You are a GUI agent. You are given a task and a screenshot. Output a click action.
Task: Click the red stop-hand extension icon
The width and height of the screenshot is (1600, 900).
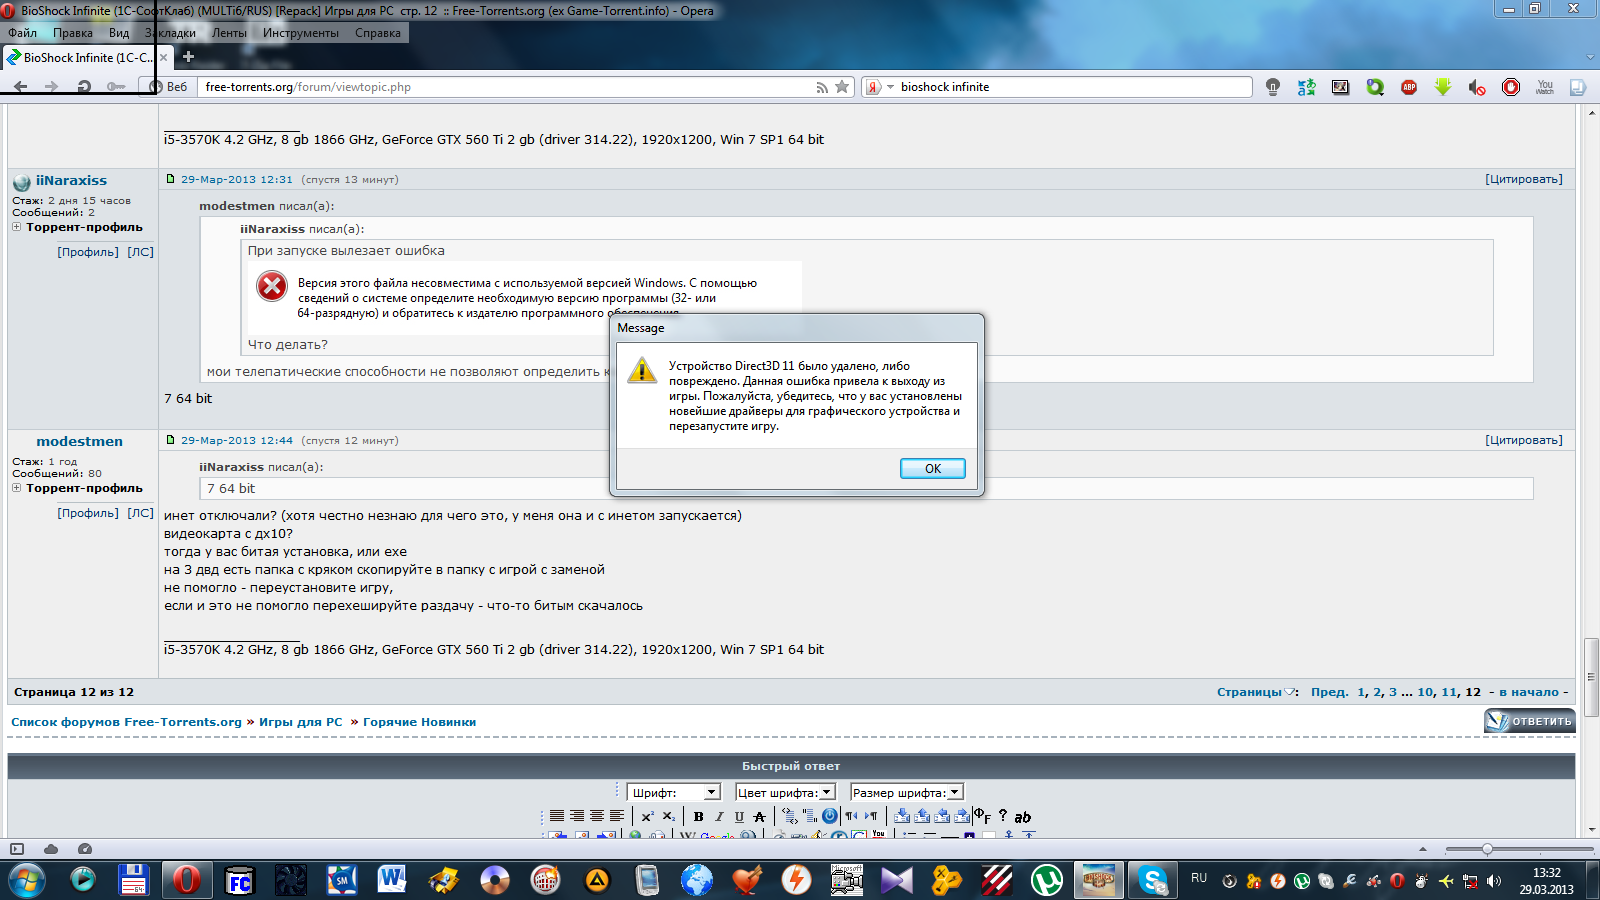(x=1511, y=87)
